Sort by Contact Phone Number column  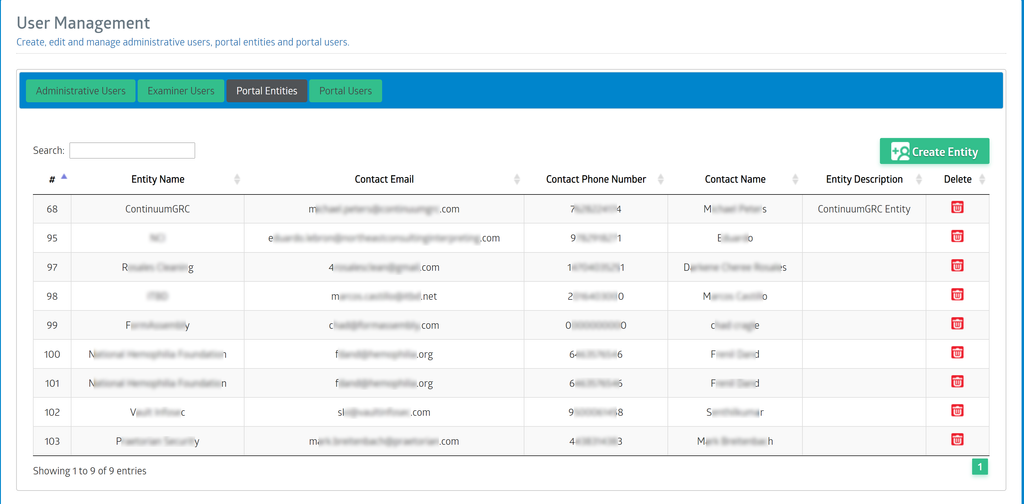[596, 180]
